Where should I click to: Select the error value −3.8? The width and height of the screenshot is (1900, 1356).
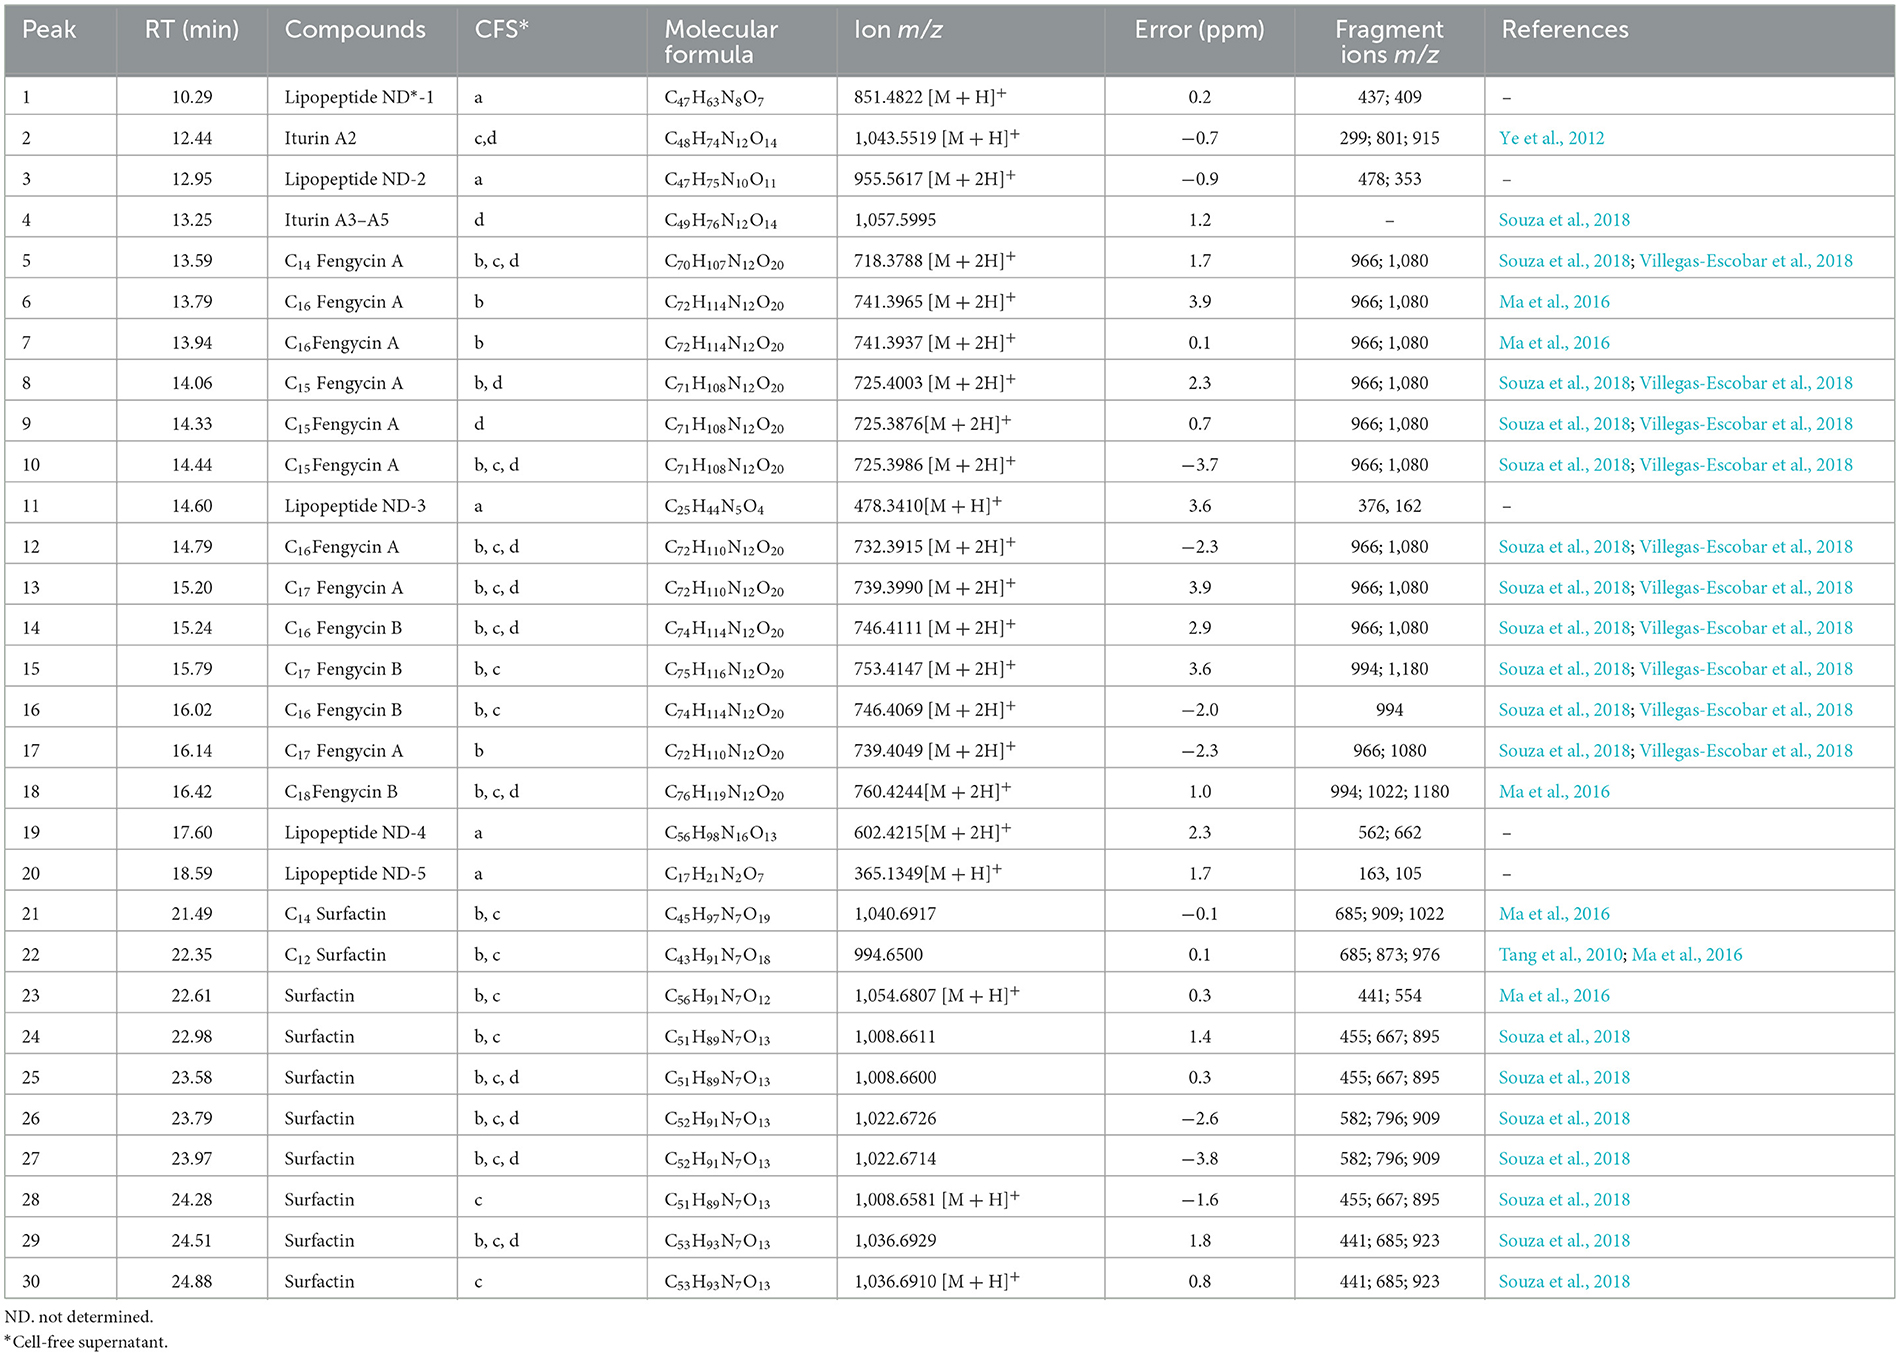coord(1199,1159)
